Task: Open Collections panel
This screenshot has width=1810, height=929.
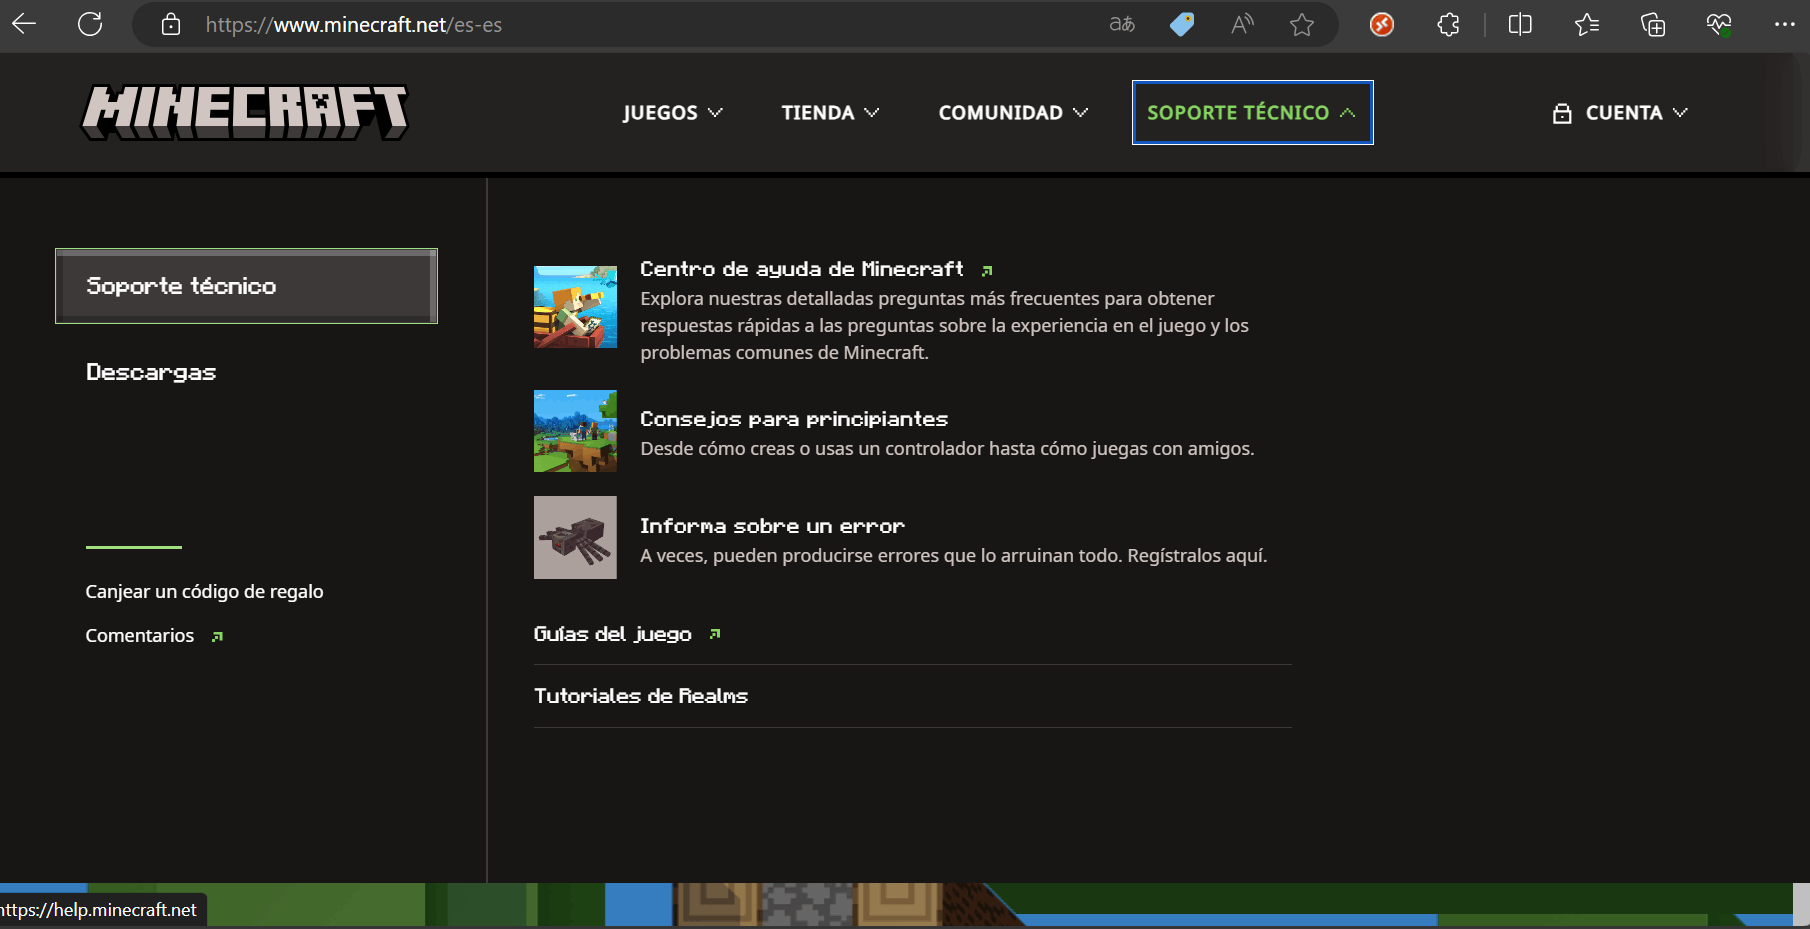Action: coord(1653,24)
